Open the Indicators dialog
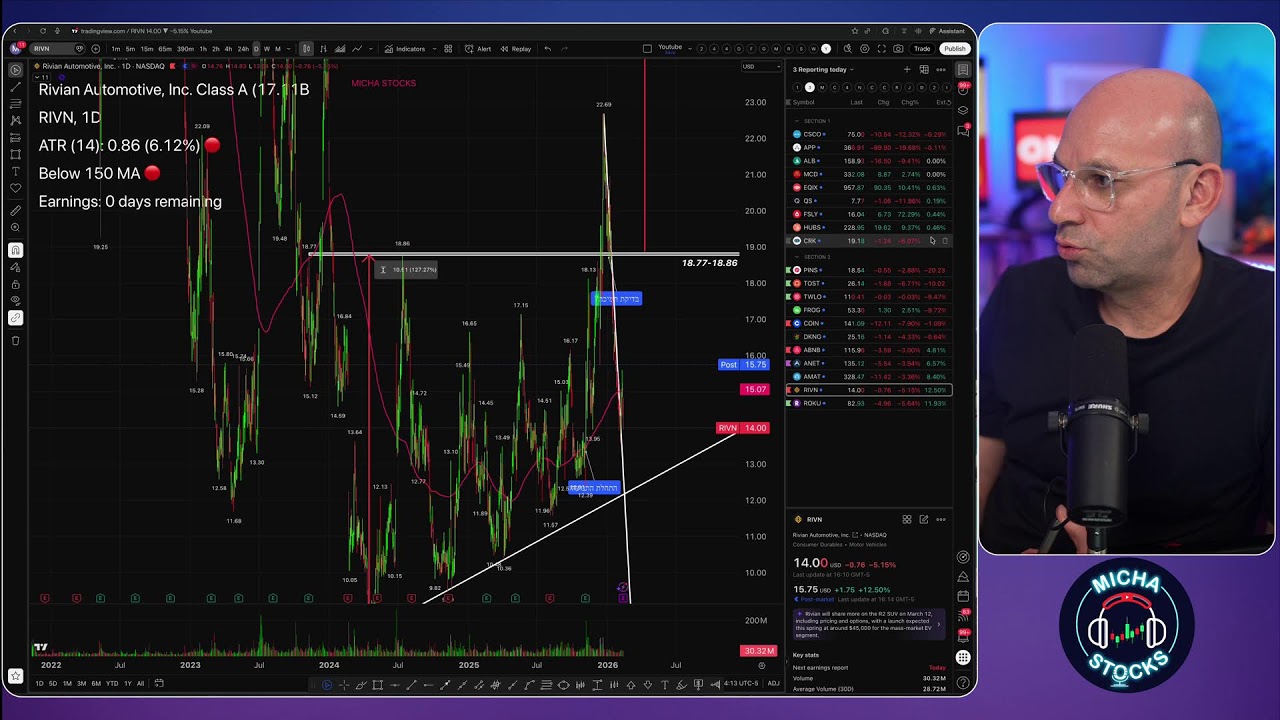The height and width of the screenshot is (720, 1280). pyautogui.click(x=404, y=49)
